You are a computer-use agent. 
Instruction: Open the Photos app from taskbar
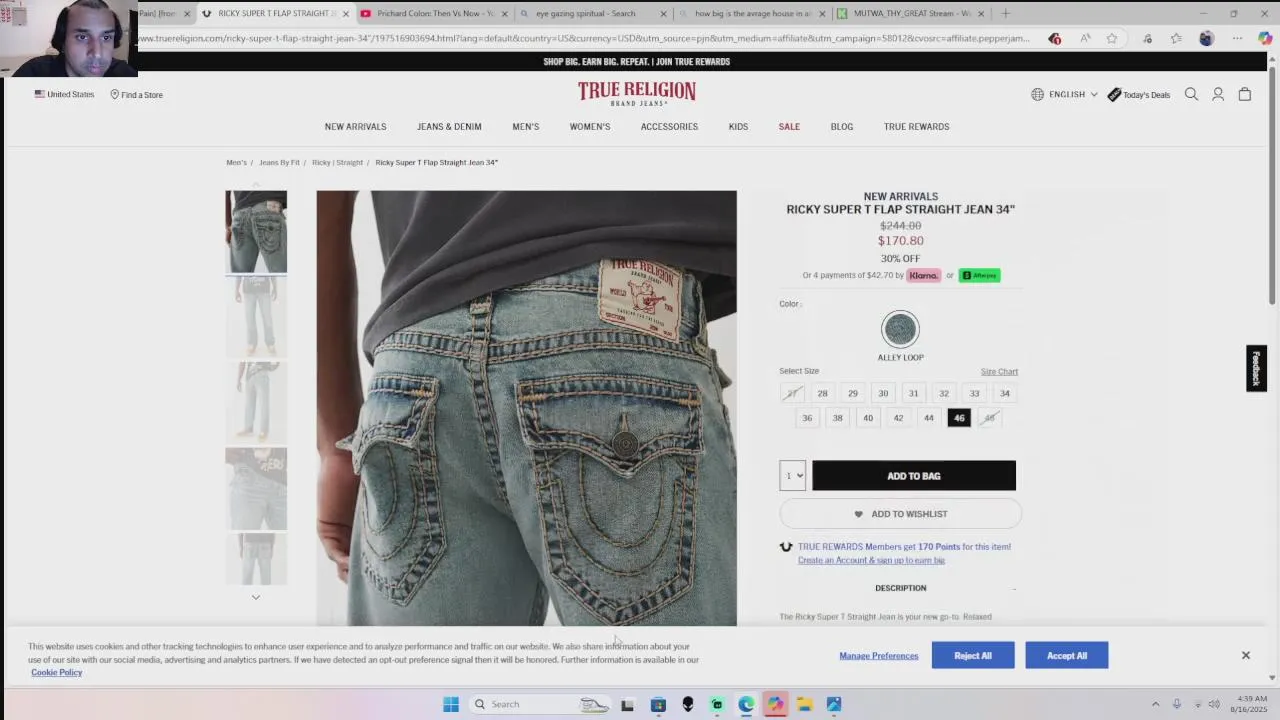834,704
